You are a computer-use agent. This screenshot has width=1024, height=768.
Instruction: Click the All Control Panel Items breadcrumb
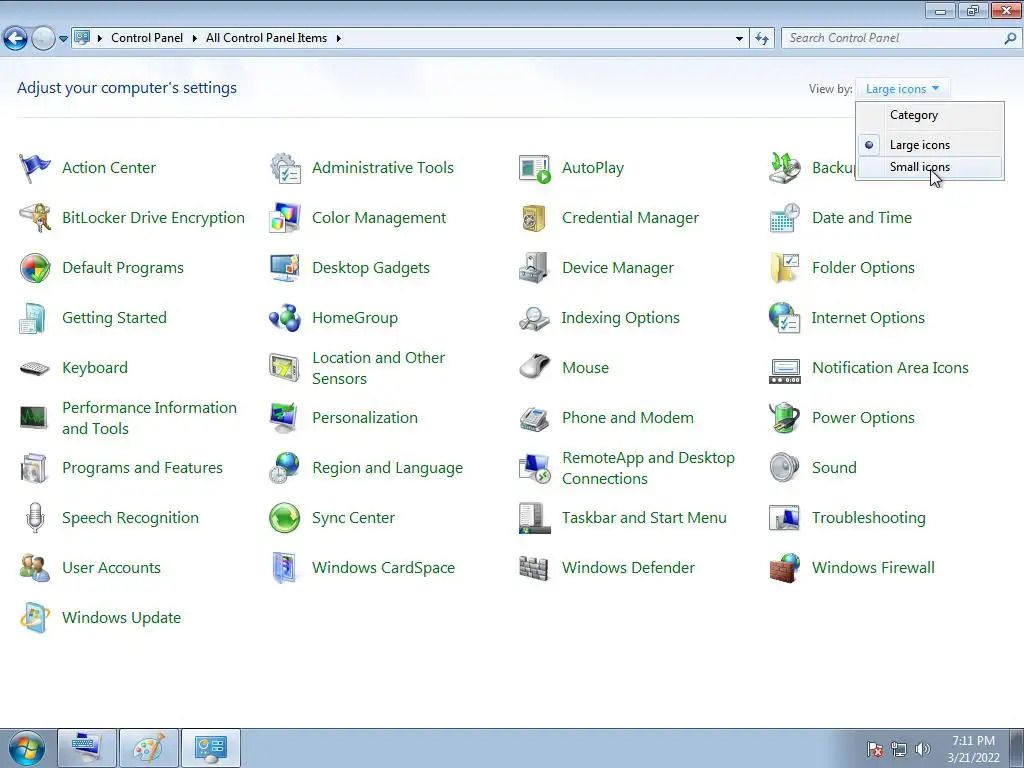(266, 38)
